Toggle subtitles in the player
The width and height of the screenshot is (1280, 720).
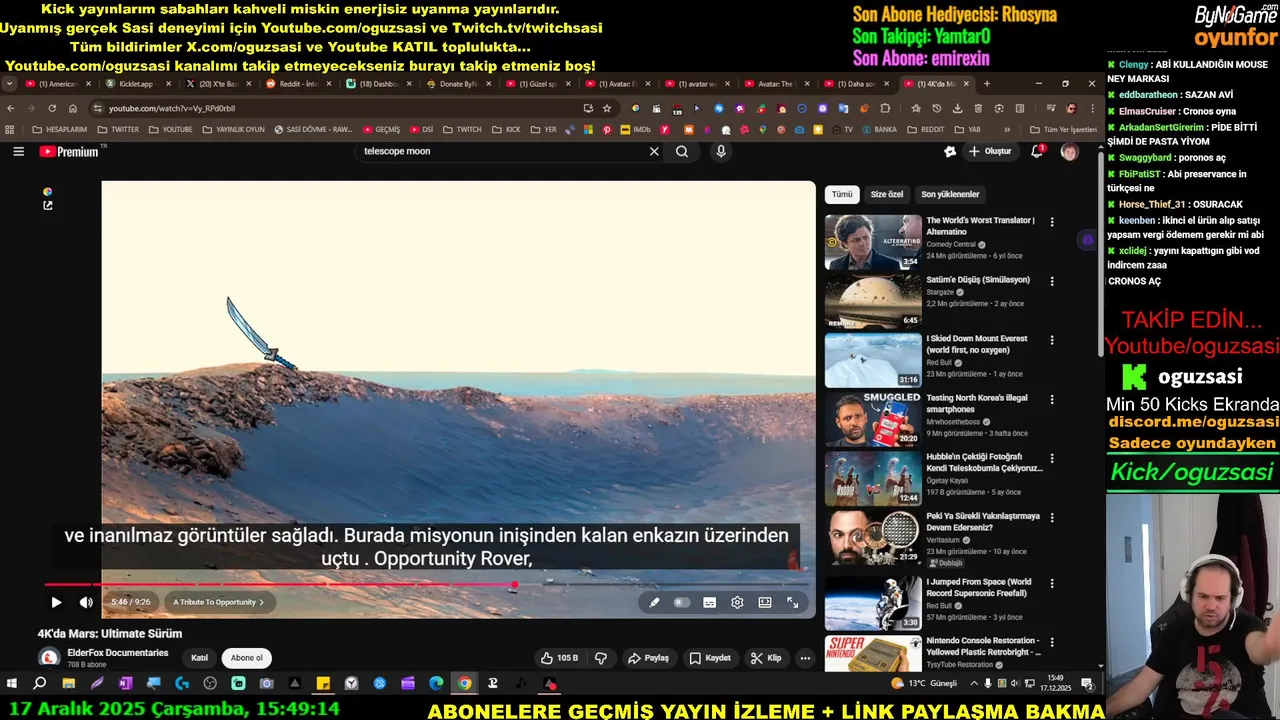pyautogui.click(x=709, y=602)
